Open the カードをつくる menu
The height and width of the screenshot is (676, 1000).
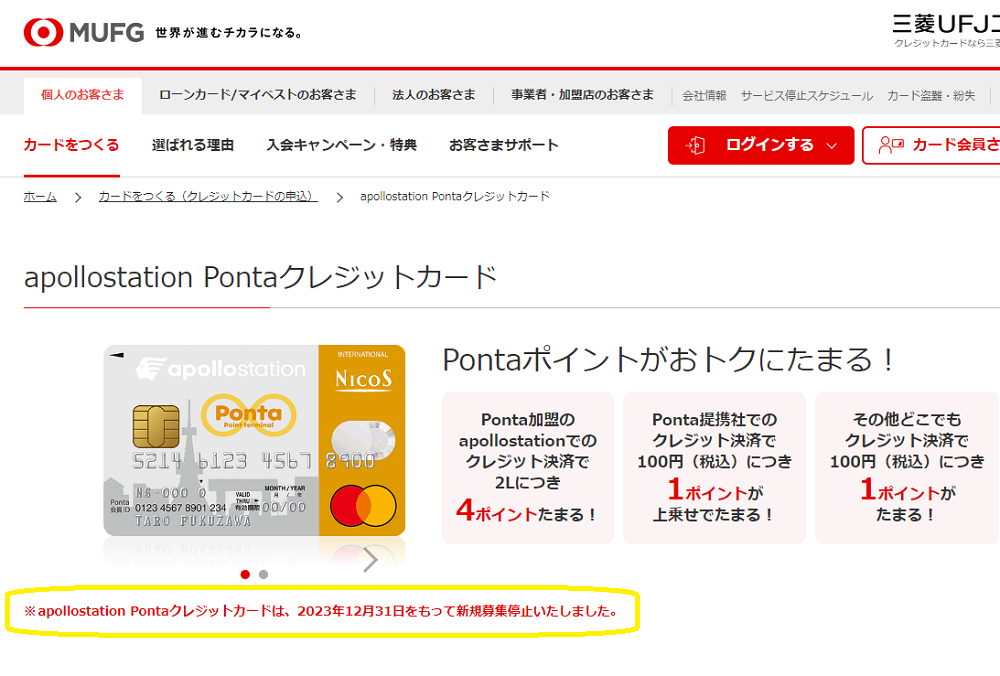pyautogui.click(x=71, y=145)
